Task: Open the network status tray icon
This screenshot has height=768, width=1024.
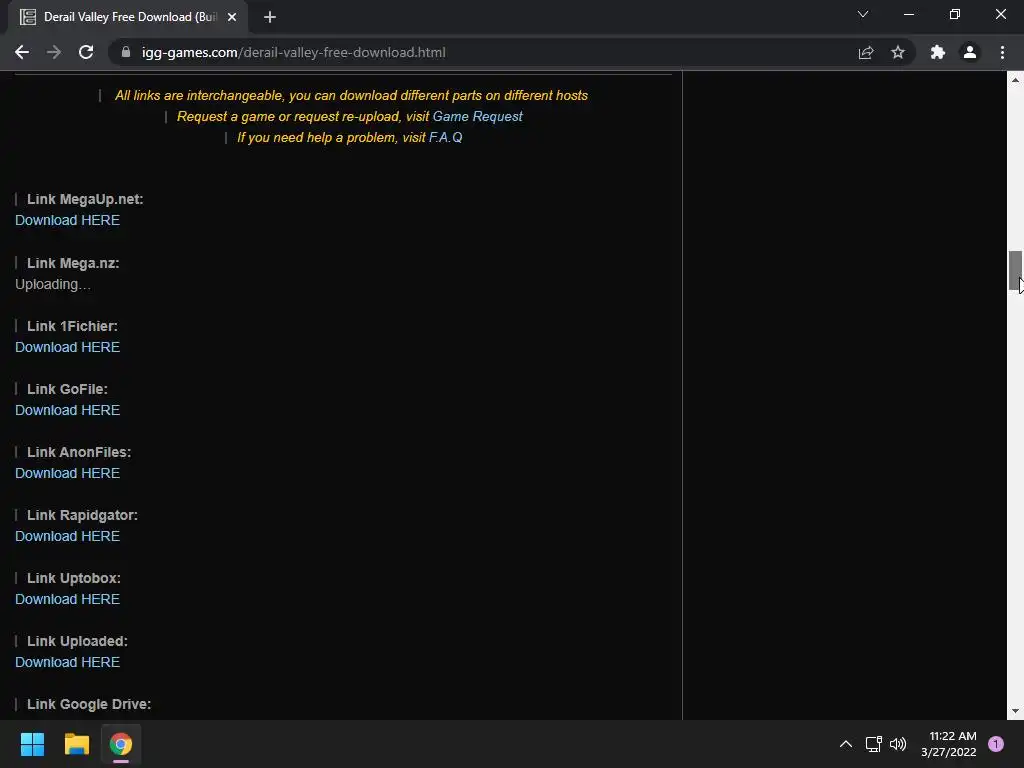Action: pyautogui.click(x=873, y=744)
